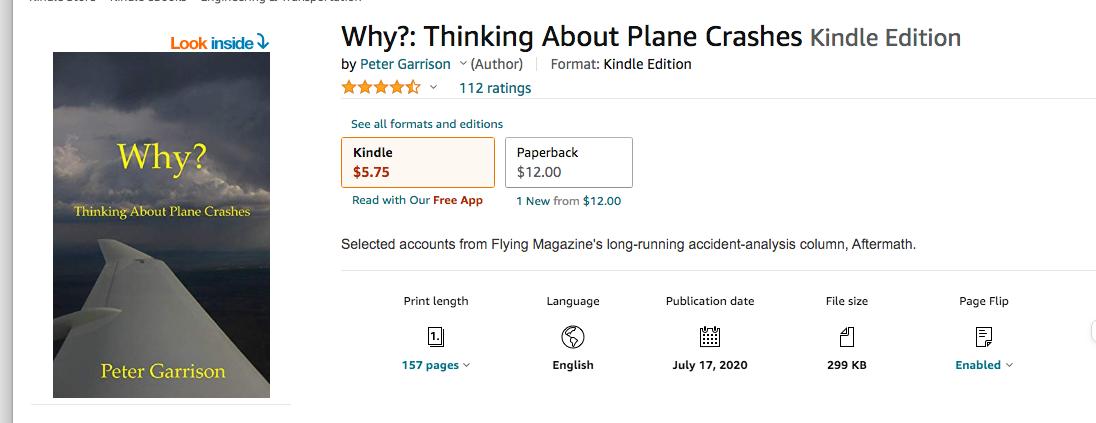Open the 1 New from $12.00 offer link

tap(568, 201)
